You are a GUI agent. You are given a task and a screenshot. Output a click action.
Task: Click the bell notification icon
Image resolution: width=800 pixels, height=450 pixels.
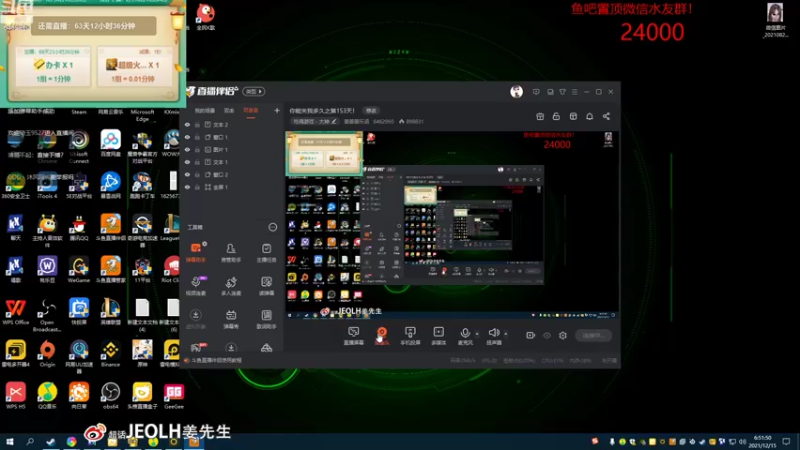(589, 116)
